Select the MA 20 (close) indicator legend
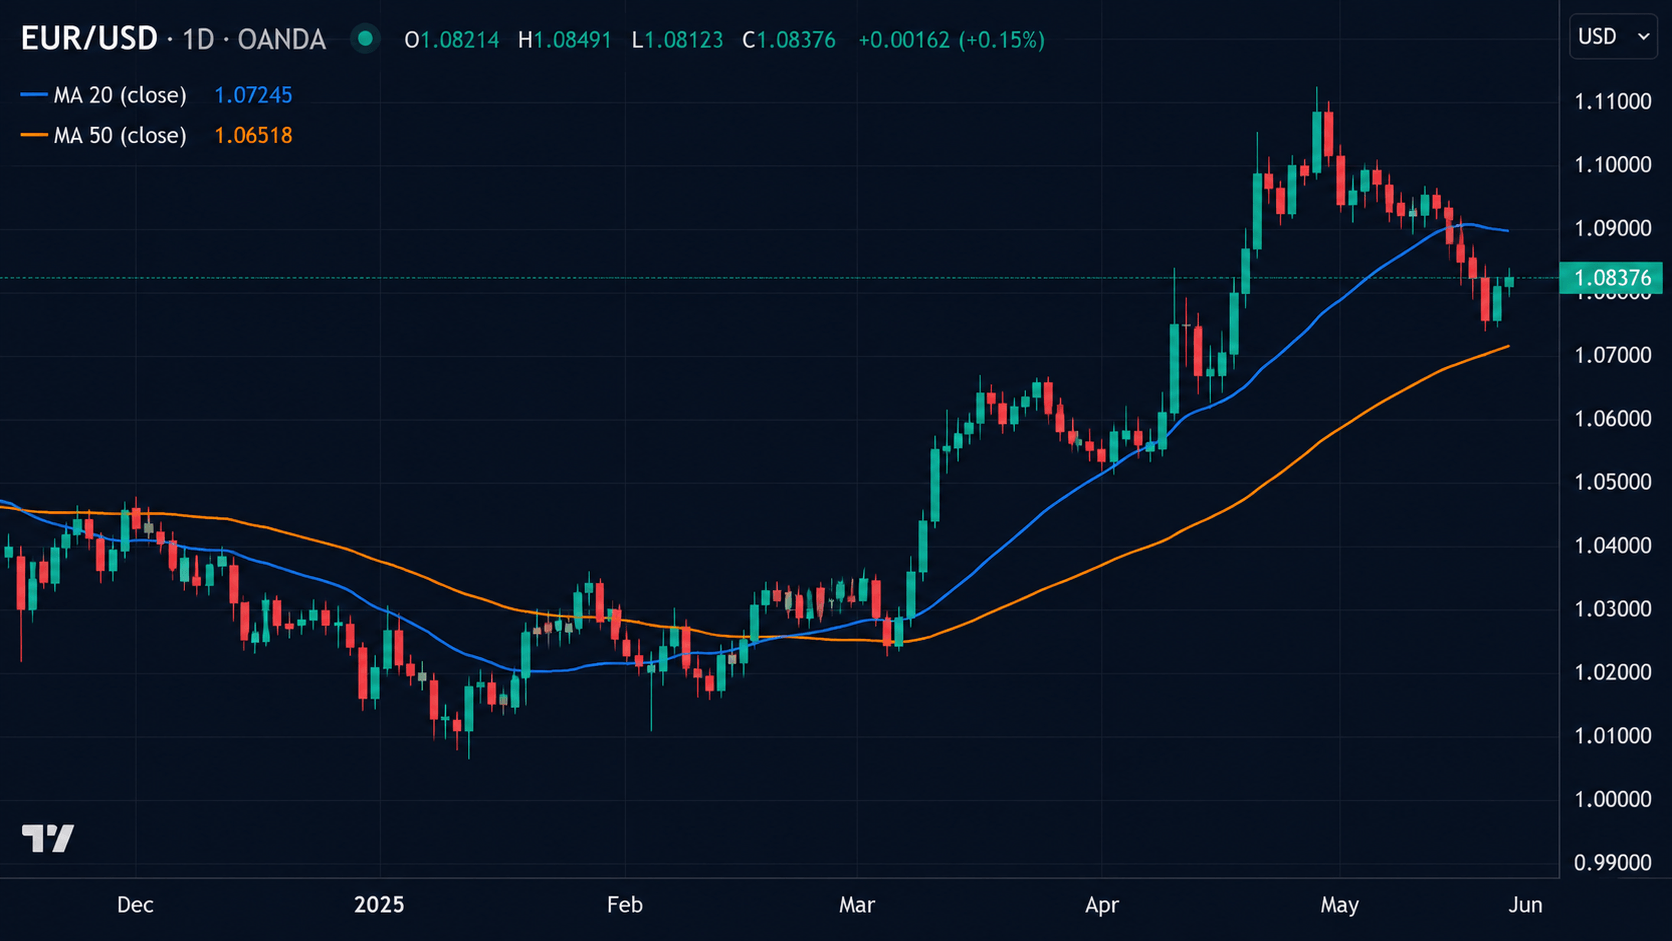 point(120,95)
